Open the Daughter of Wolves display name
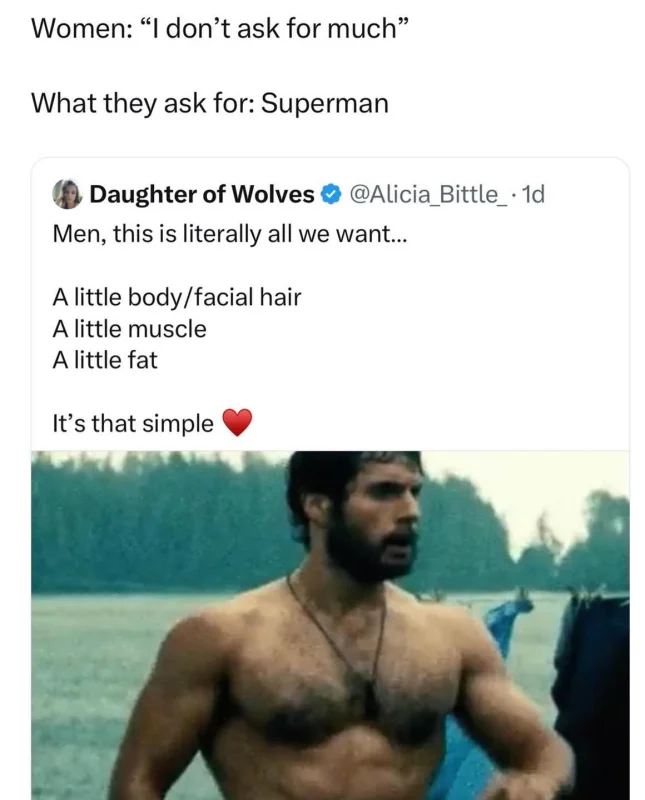The width and height of the screenshot is (645, 800). (x=202, y=194)
